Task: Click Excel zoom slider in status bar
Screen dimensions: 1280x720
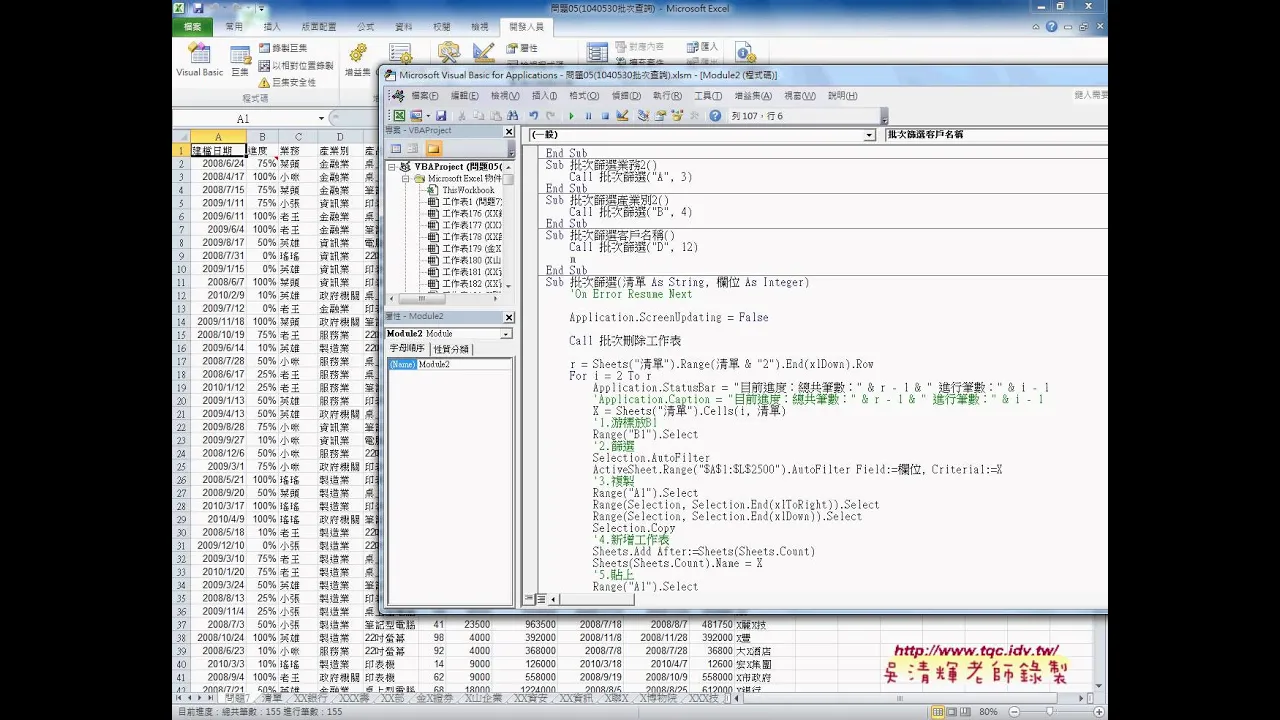Action: tap(1050, 712)
